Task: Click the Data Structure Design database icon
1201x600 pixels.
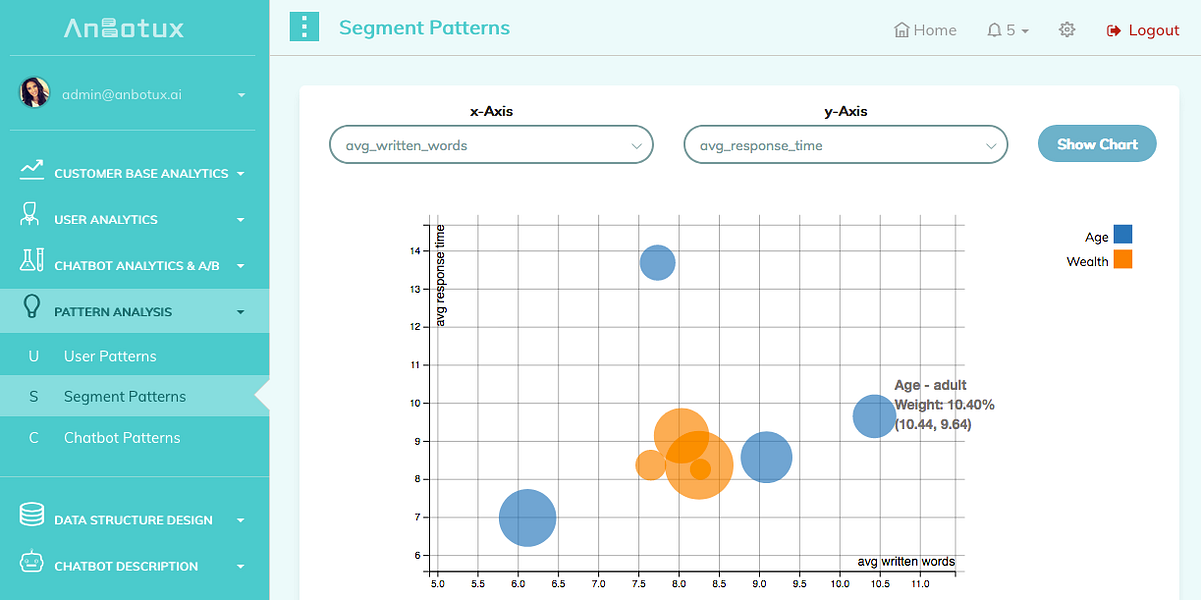Action: pyautogui.click(x=32, y=515)
